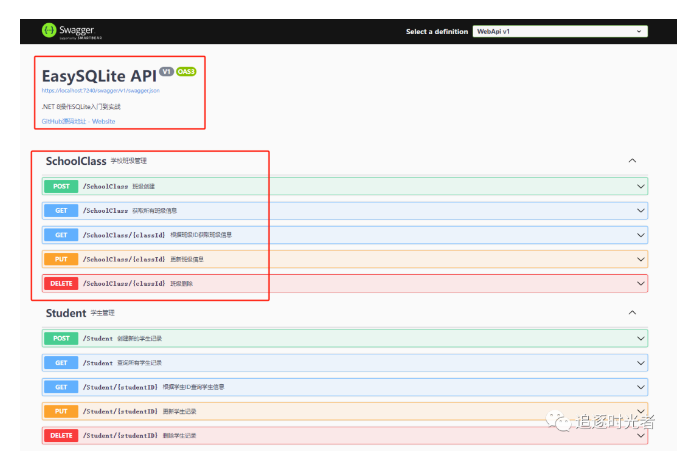Expand the POST /Student operation arrow
The height and width of the screenshot is (461, 689).
pyautogui.click(x=641, y=338)
